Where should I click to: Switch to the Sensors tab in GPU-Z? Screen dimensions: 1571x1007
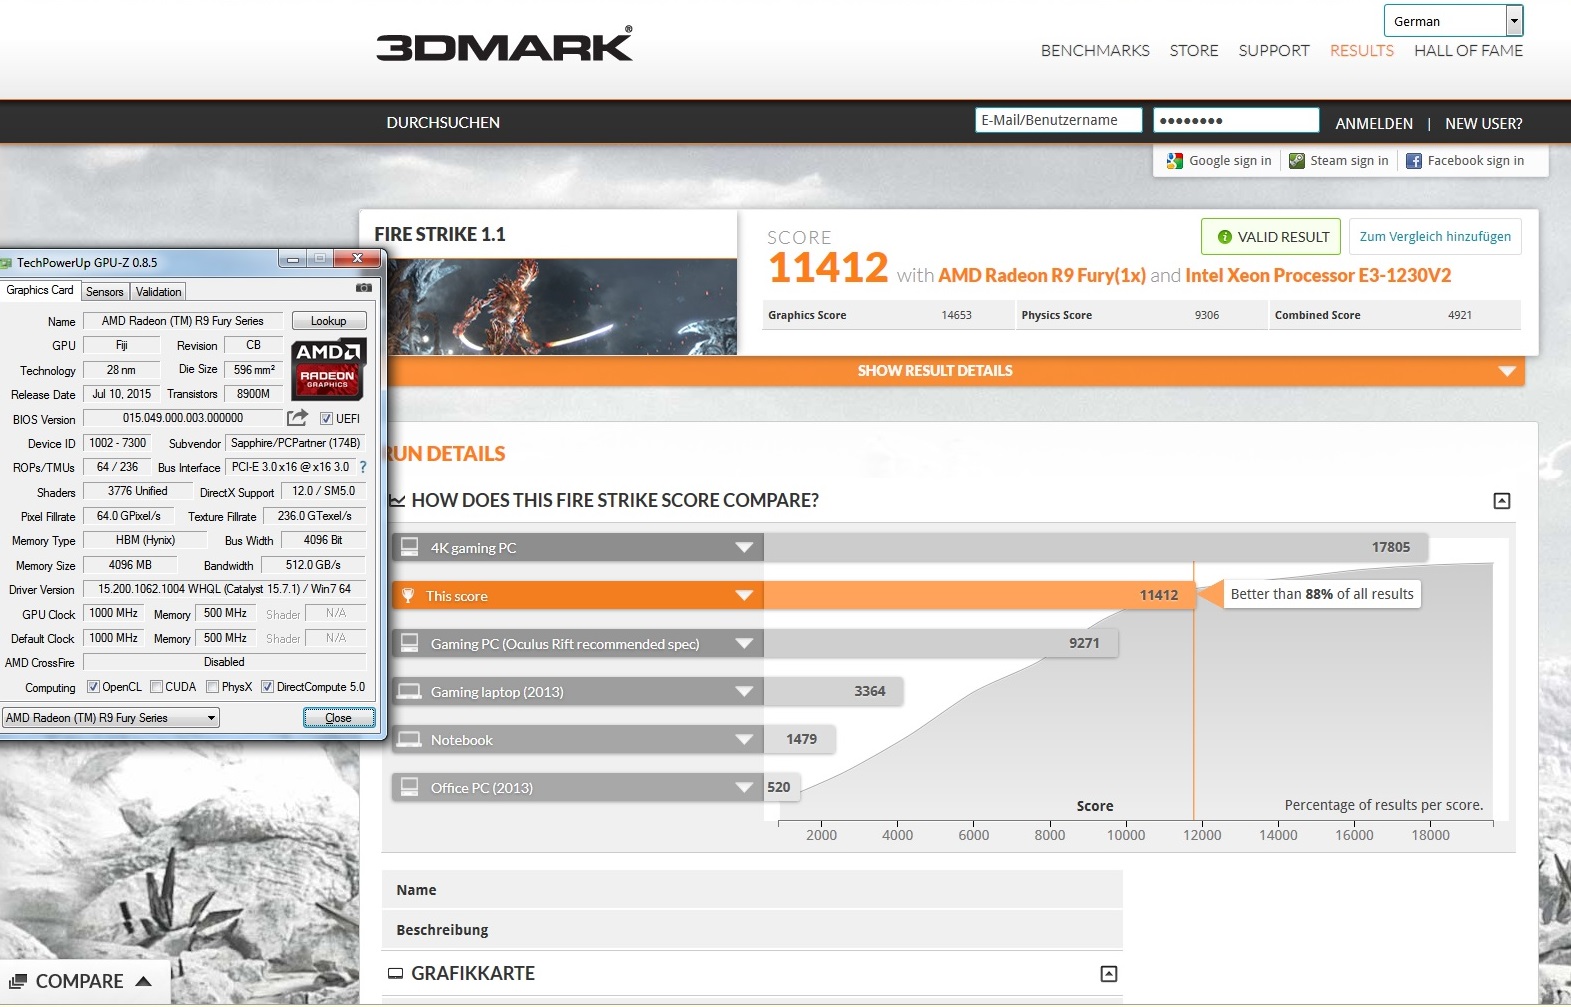[x=105, y=292]
